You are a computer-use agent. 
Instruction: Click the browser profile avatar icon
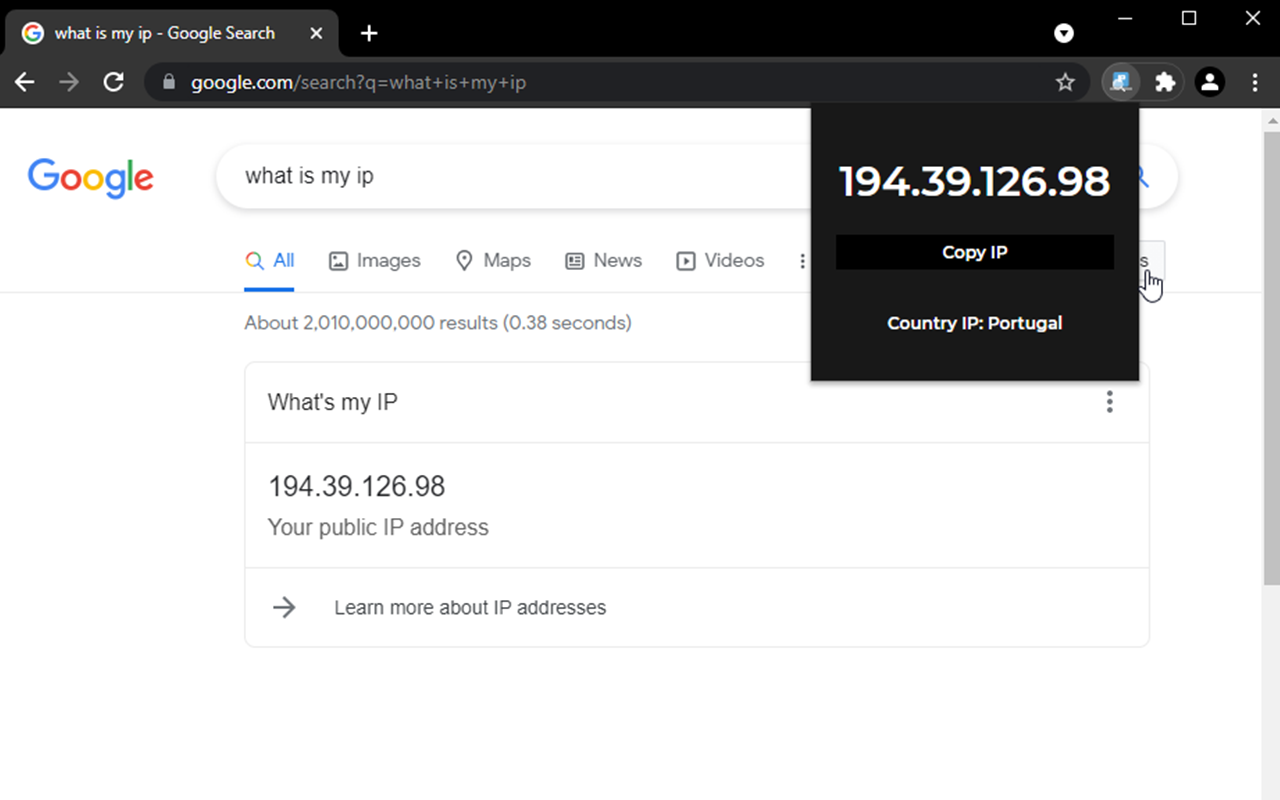[x=1210, y=81]
